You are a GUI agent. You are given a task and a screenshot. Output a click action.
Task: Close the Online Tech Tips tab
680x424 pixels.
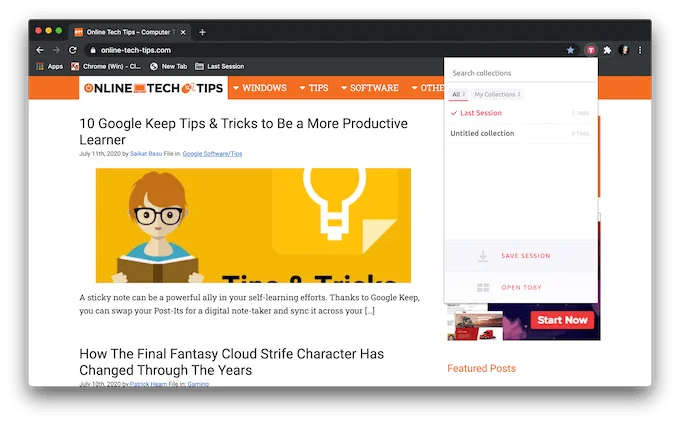coord(183,32)
